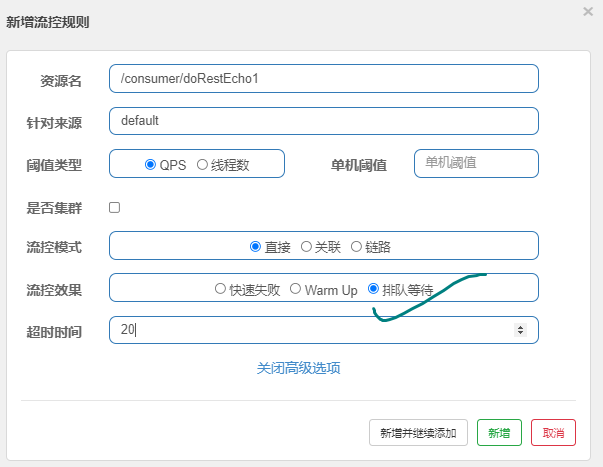Toggle the 是否集群 checkbox
Image resolution: width=603 pixels, height=467 pixels.
tap(114, 207)
